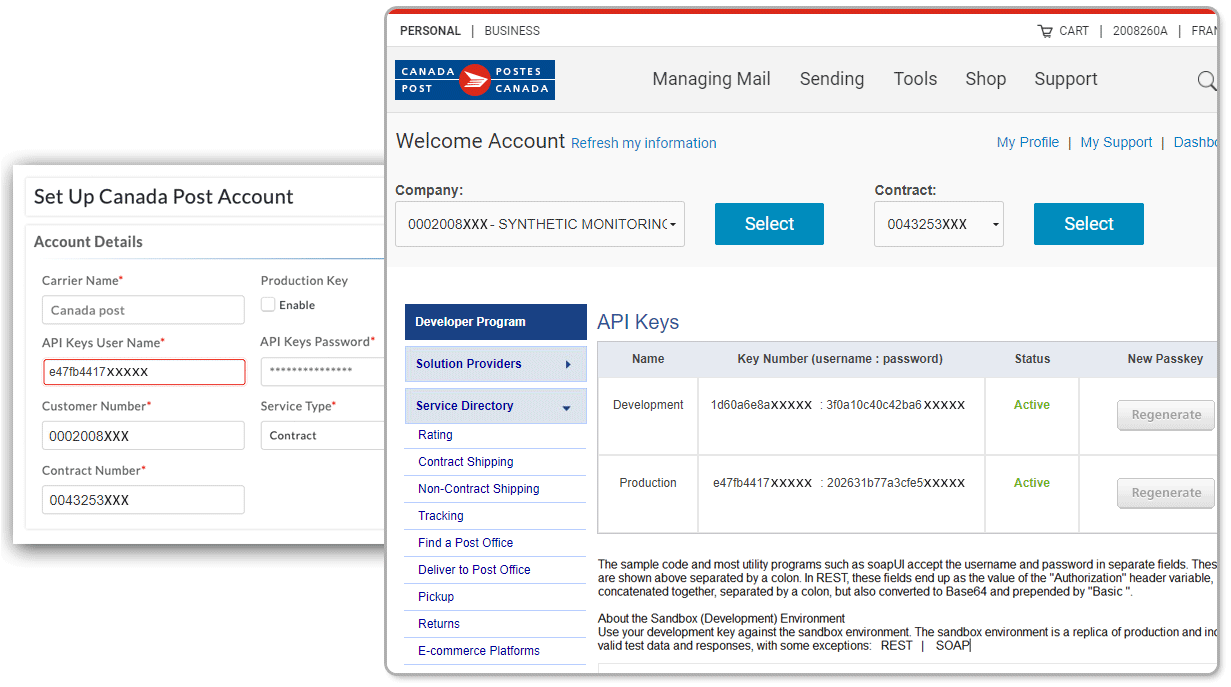Click the Production key number text
This screenshot has height=687, width=1231.
click(839, 483)
